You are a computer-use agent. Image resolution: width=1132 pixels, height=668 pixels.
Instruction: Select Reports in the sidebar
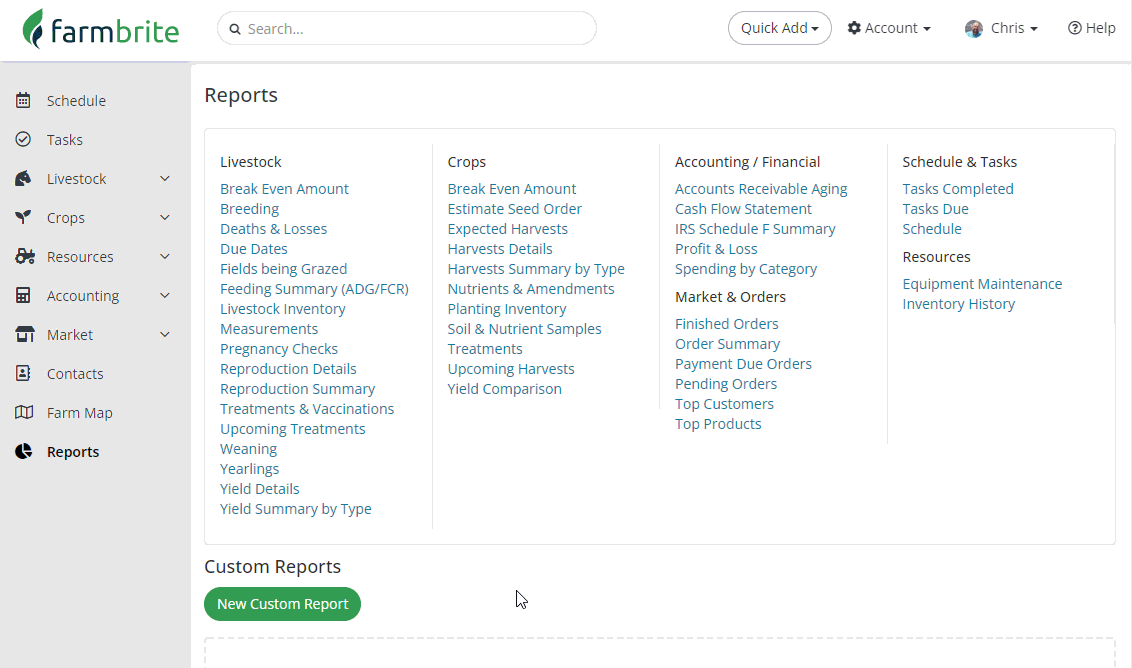[x=73, y=452]
